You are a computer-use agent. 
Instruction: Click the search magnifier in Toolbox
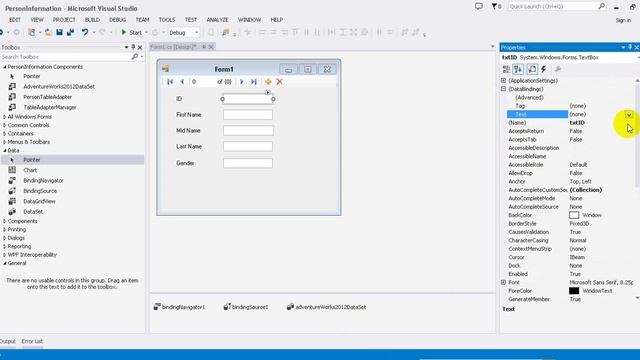pos(135,57)
